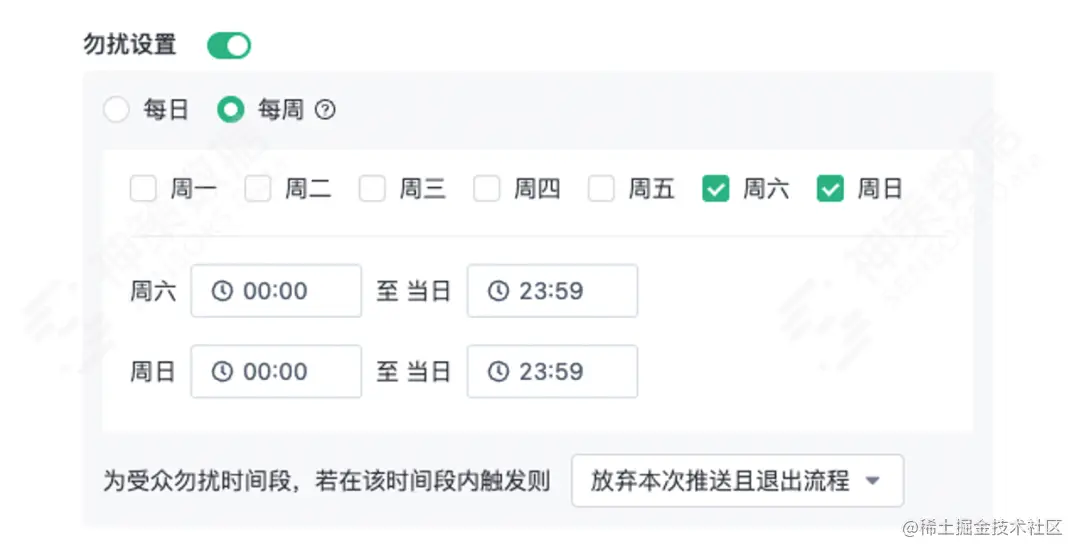Check the 周四 checkbox
Image resolution: width=1080 pixels, height=555 pixels.
click(486, 189)
